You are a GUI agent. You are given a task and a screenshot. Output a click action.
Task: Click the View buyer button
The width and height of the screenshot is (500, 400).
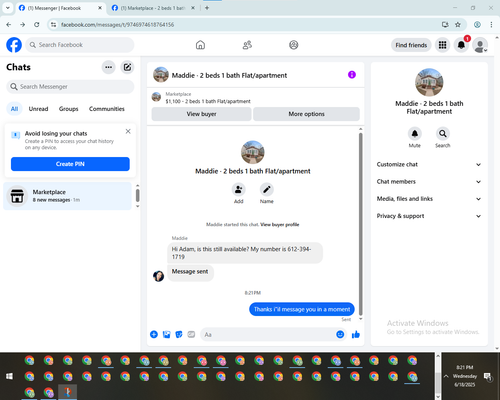coord(201,114)
